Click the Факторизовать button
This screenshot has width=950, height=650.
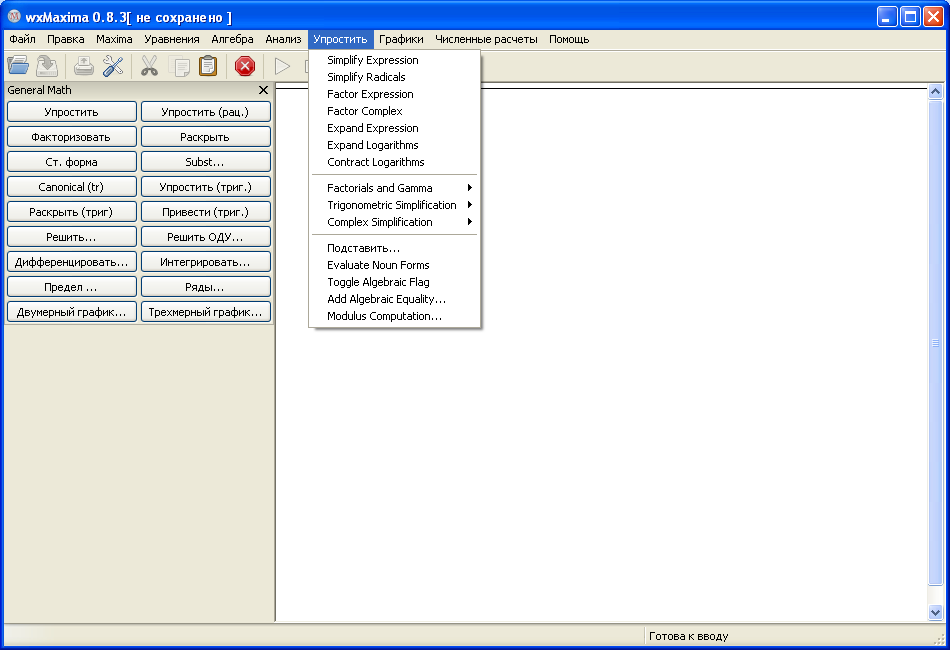[71, 137]
